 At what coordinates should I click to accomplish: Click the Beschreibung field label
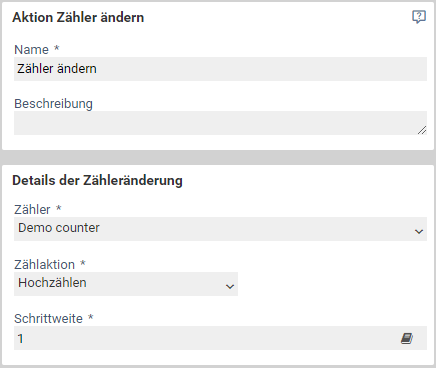tap(53, 104)
